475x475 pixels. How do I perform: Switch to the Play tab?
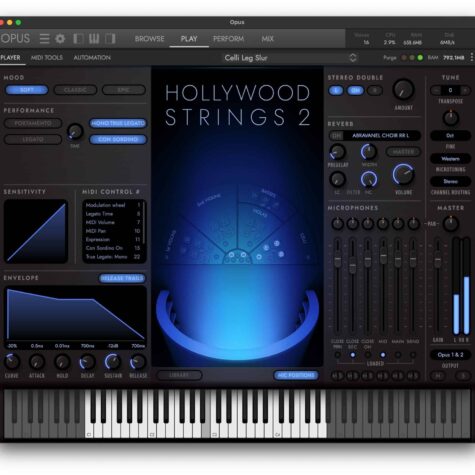[189, 39]
